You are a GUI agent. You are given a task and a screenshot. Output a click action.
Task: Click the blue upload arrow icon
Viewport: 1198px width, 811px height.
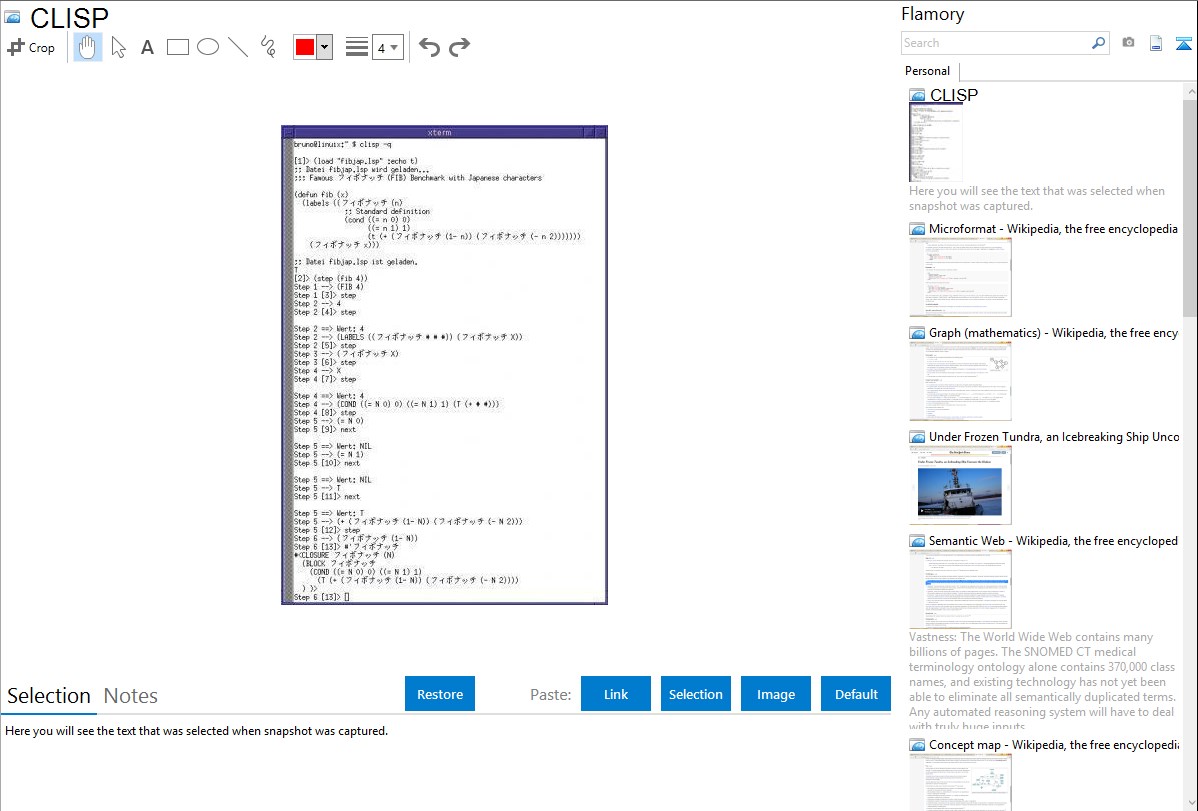pyautogui.click(x=1183, y=43)
